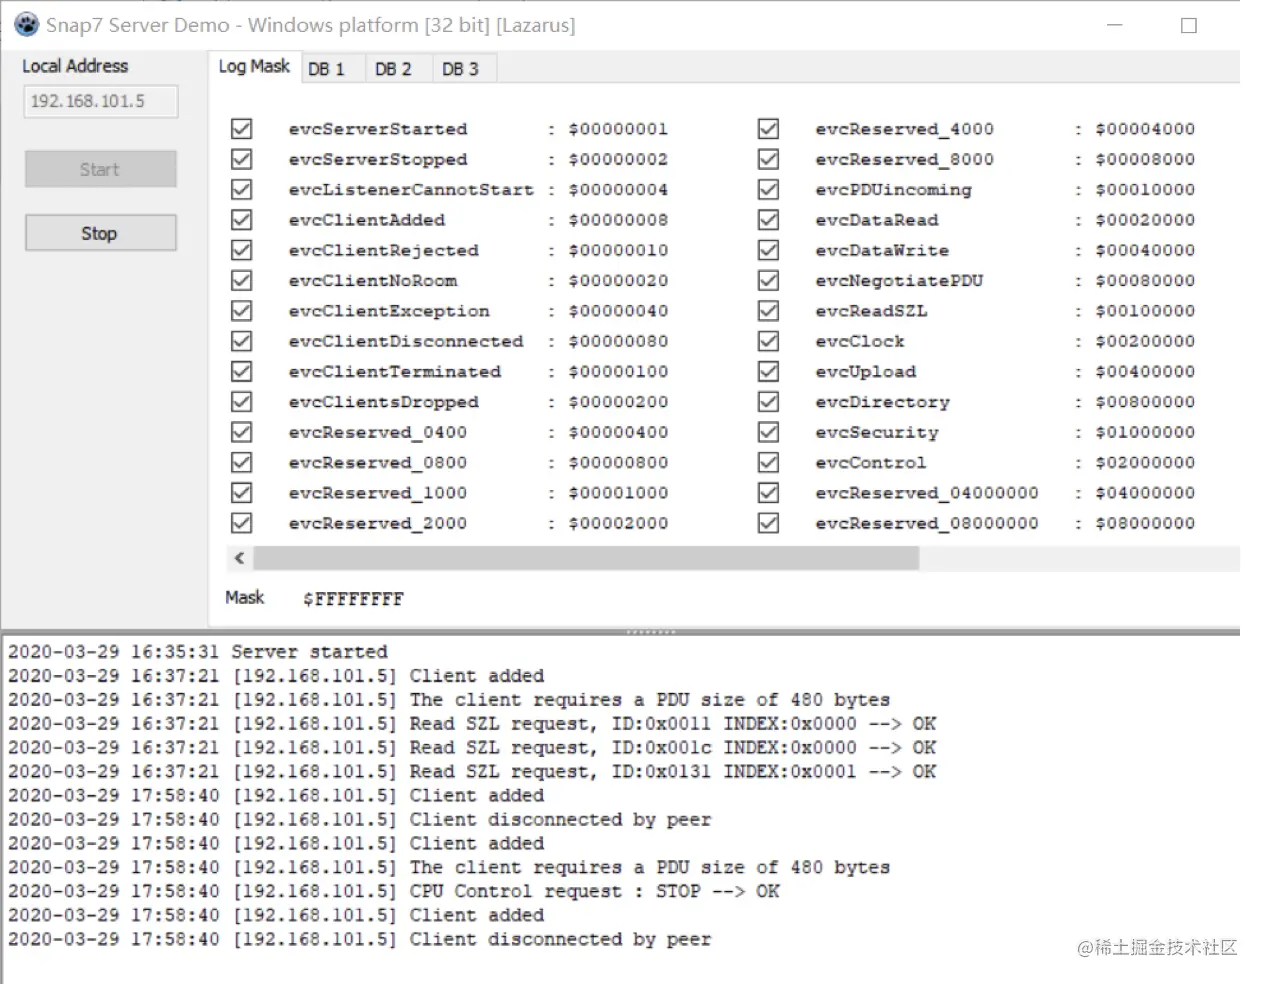This screenshot has height=984, width=1264.
Task: Click the disabled Start button
Action: click(x=100, y=170)
